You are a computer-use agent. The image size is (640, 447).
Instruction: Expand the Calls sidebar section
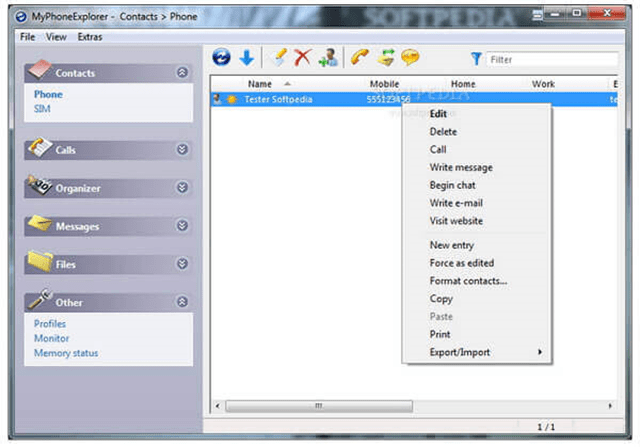[182, 149]
